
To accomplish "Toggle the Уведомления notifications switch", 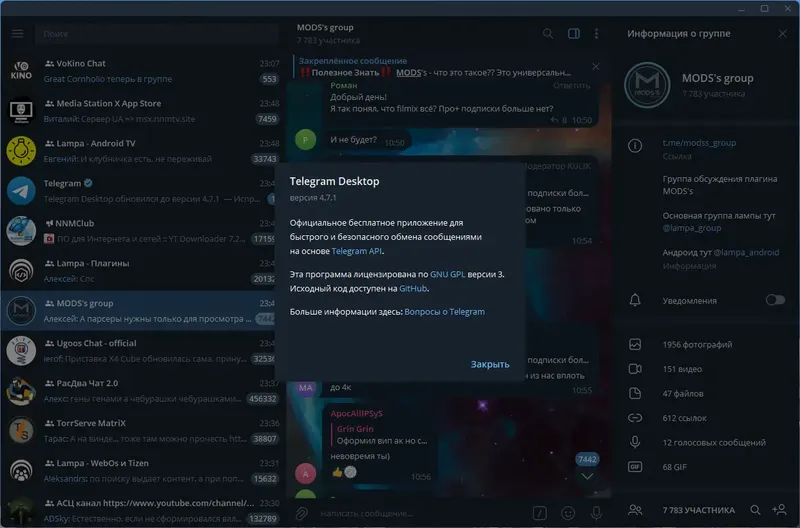I will (775, 300).
